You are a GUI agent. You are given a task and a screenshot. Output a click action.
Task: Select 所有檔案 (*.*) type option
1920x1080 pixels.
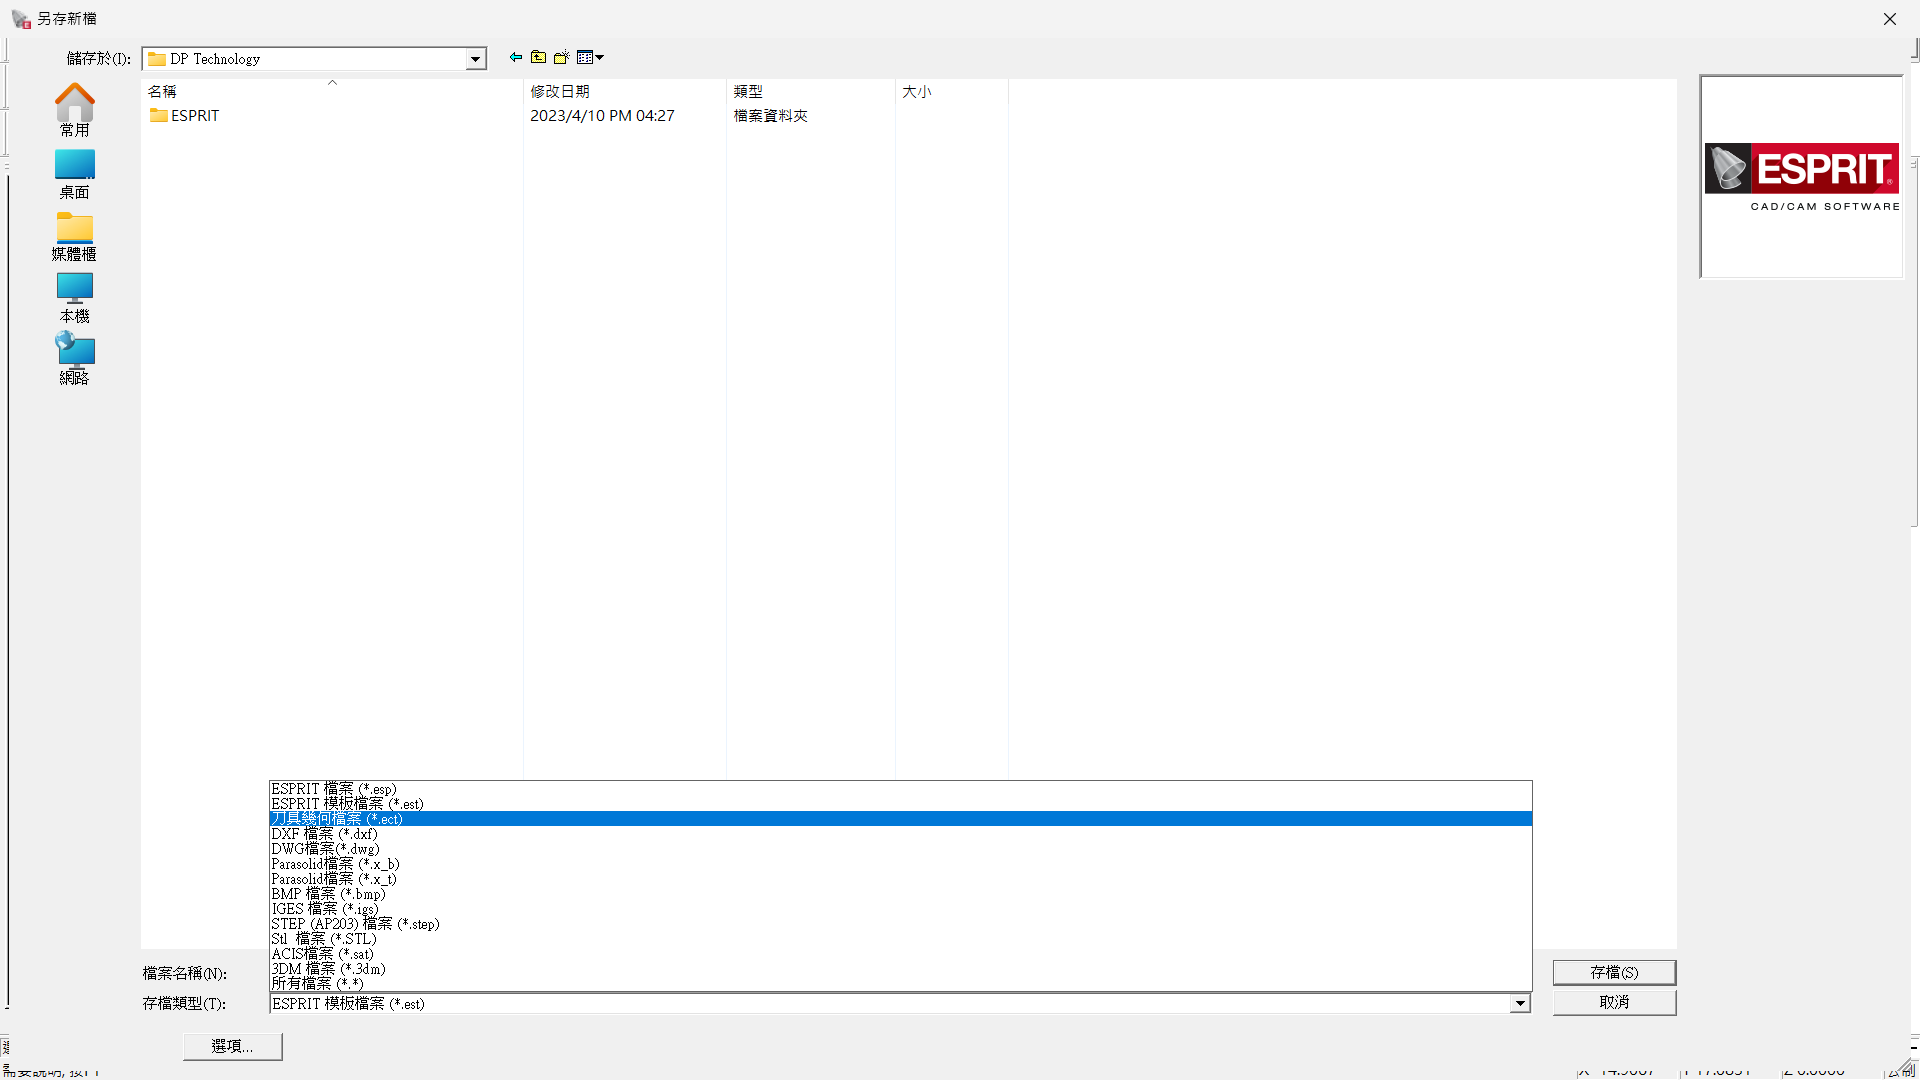[317, 984]
